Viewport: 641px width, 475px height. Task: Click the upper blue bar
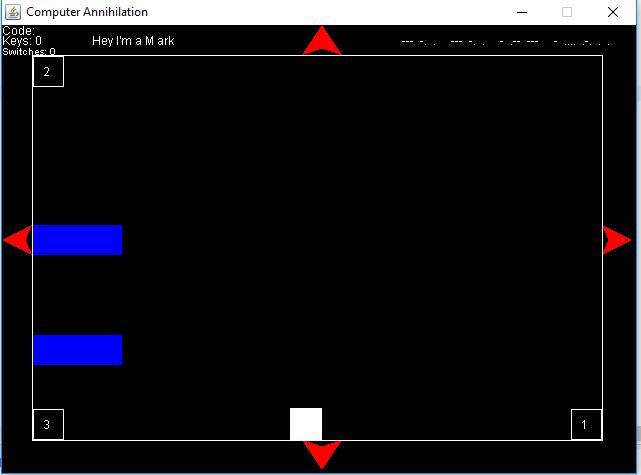coord(78,240)
